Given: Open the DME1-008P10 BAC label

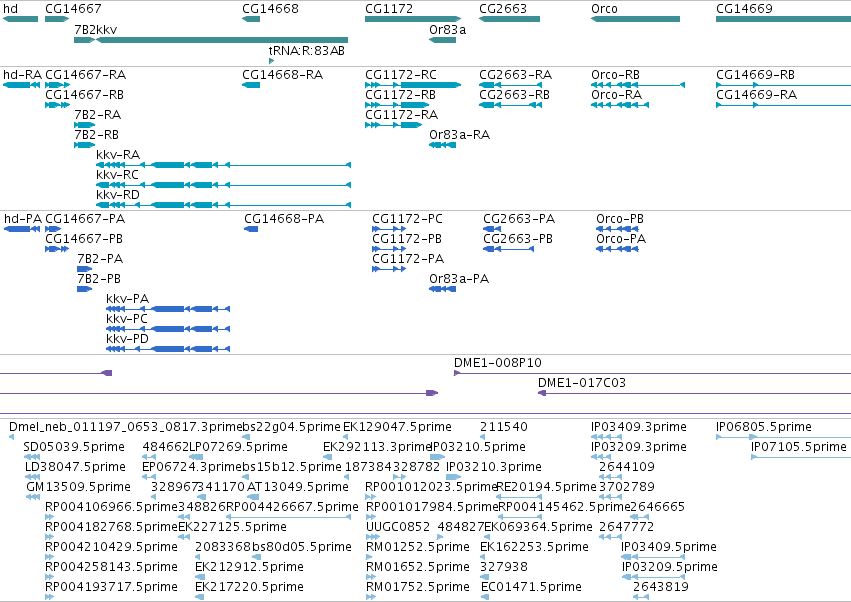Looking at the screenshot, I should coord(498,363).
